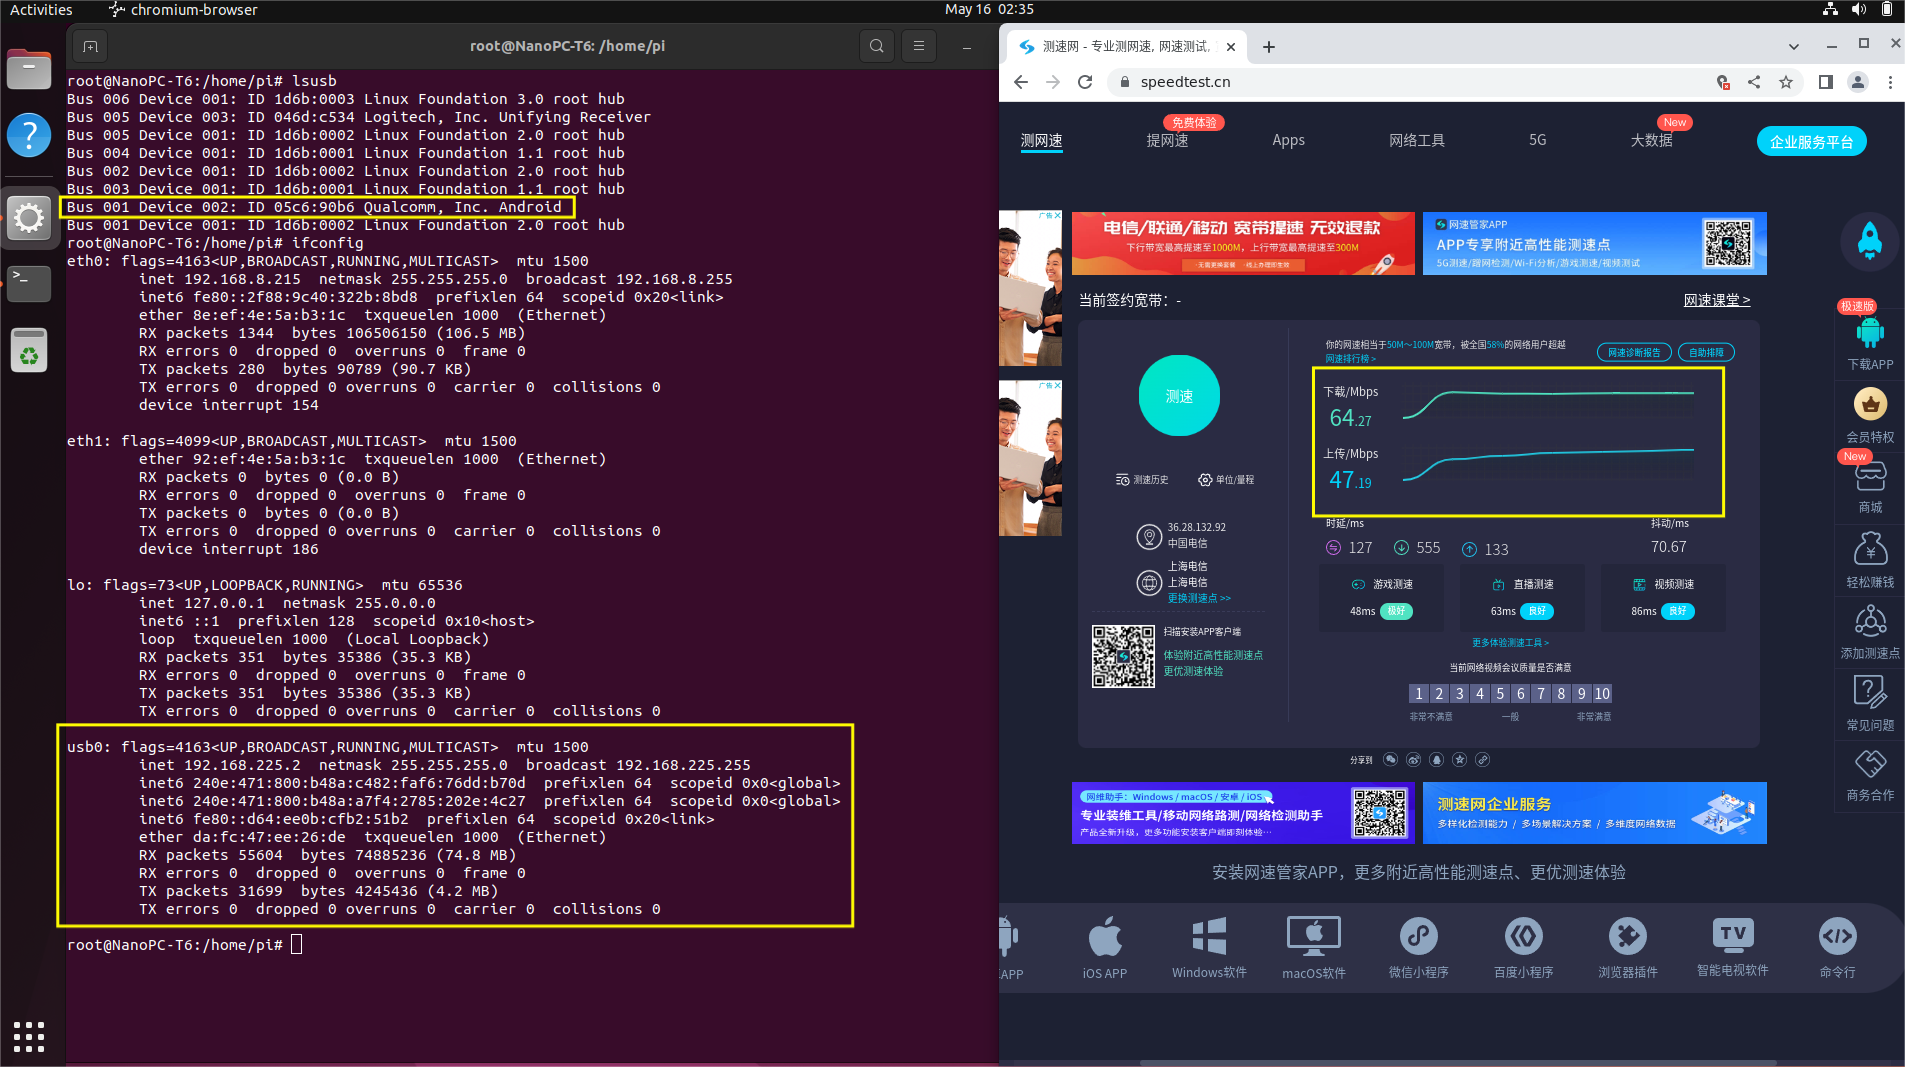This screenshot has height=1067, width=1905.
Task: Rate the video conference quality as 2
Action: (x=1439, y=694)
